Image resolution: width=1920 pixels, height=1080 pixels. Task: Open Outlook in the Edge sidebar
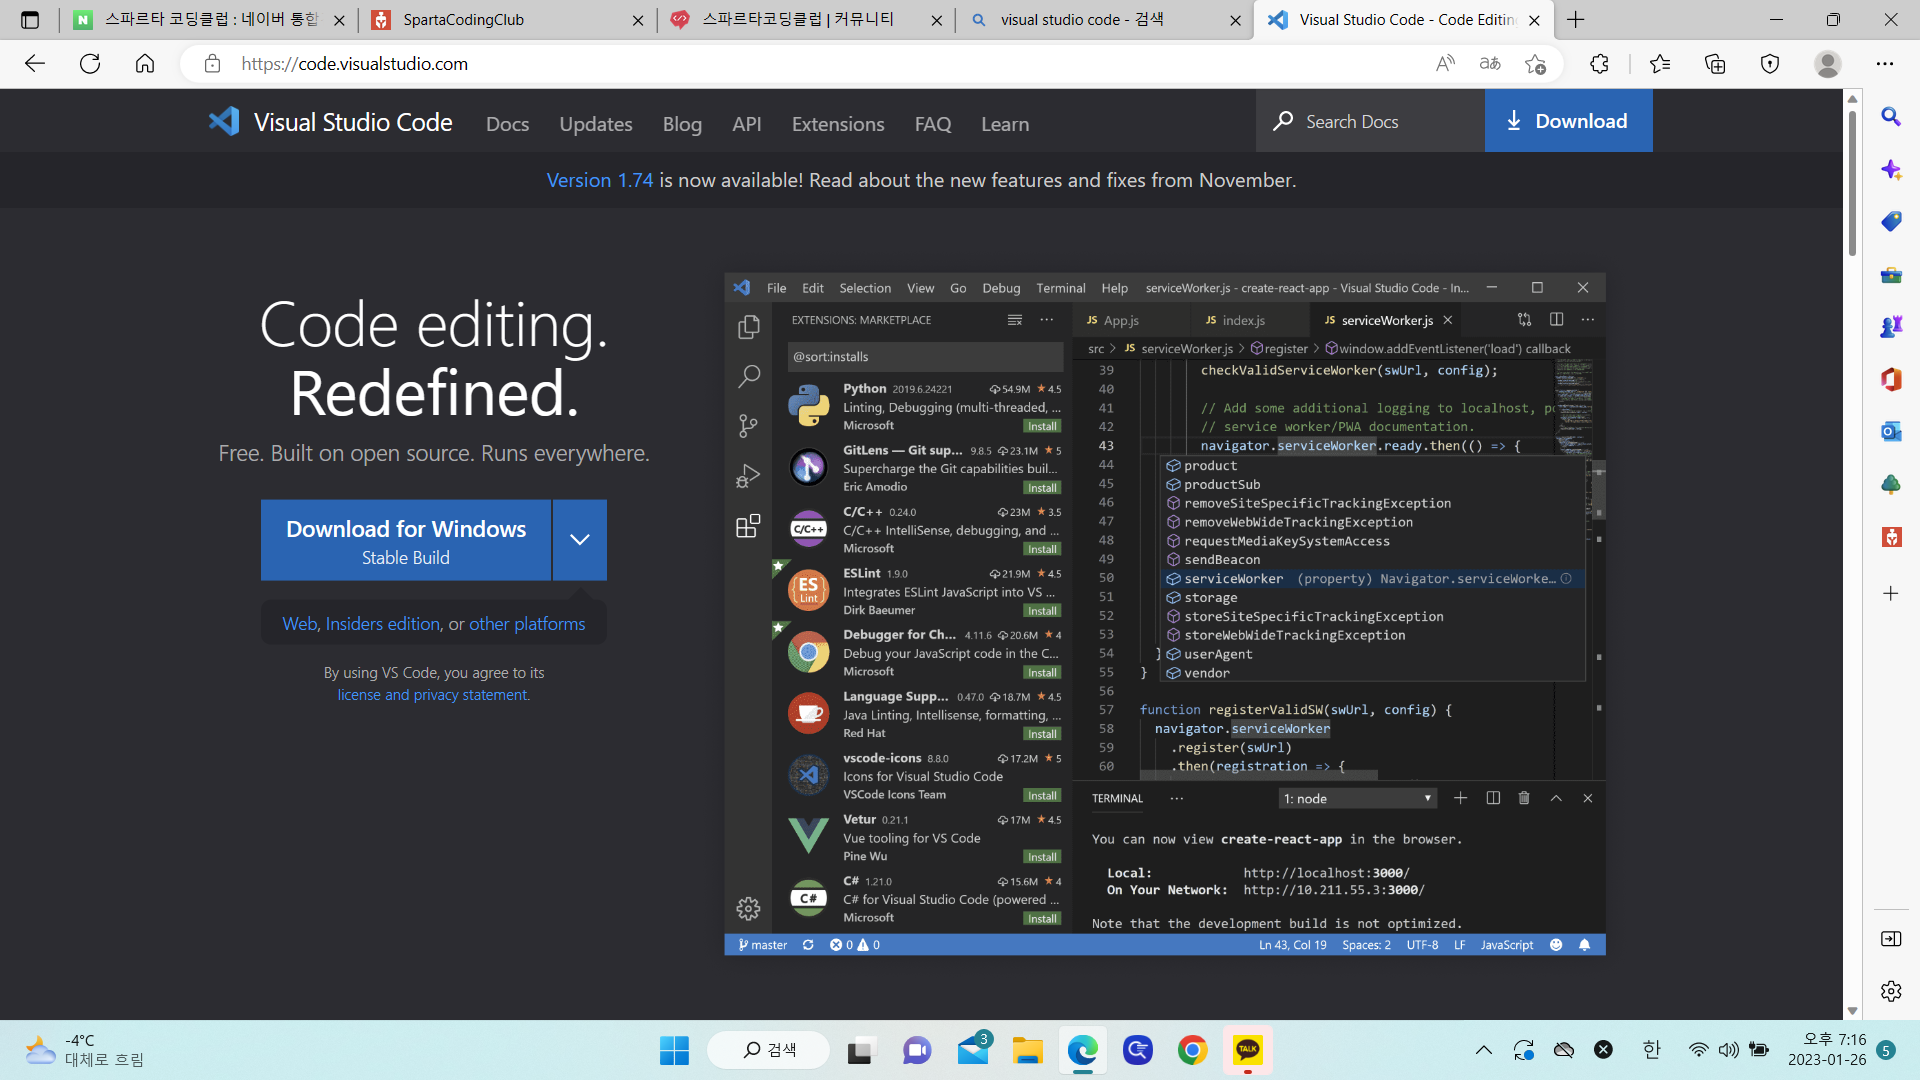pos(1890,431)
